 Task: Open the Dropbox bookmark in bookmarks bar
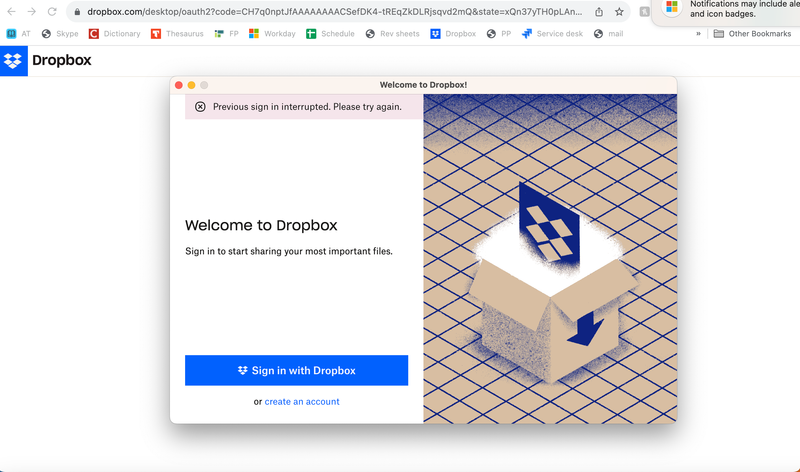[x=453, y=34]
